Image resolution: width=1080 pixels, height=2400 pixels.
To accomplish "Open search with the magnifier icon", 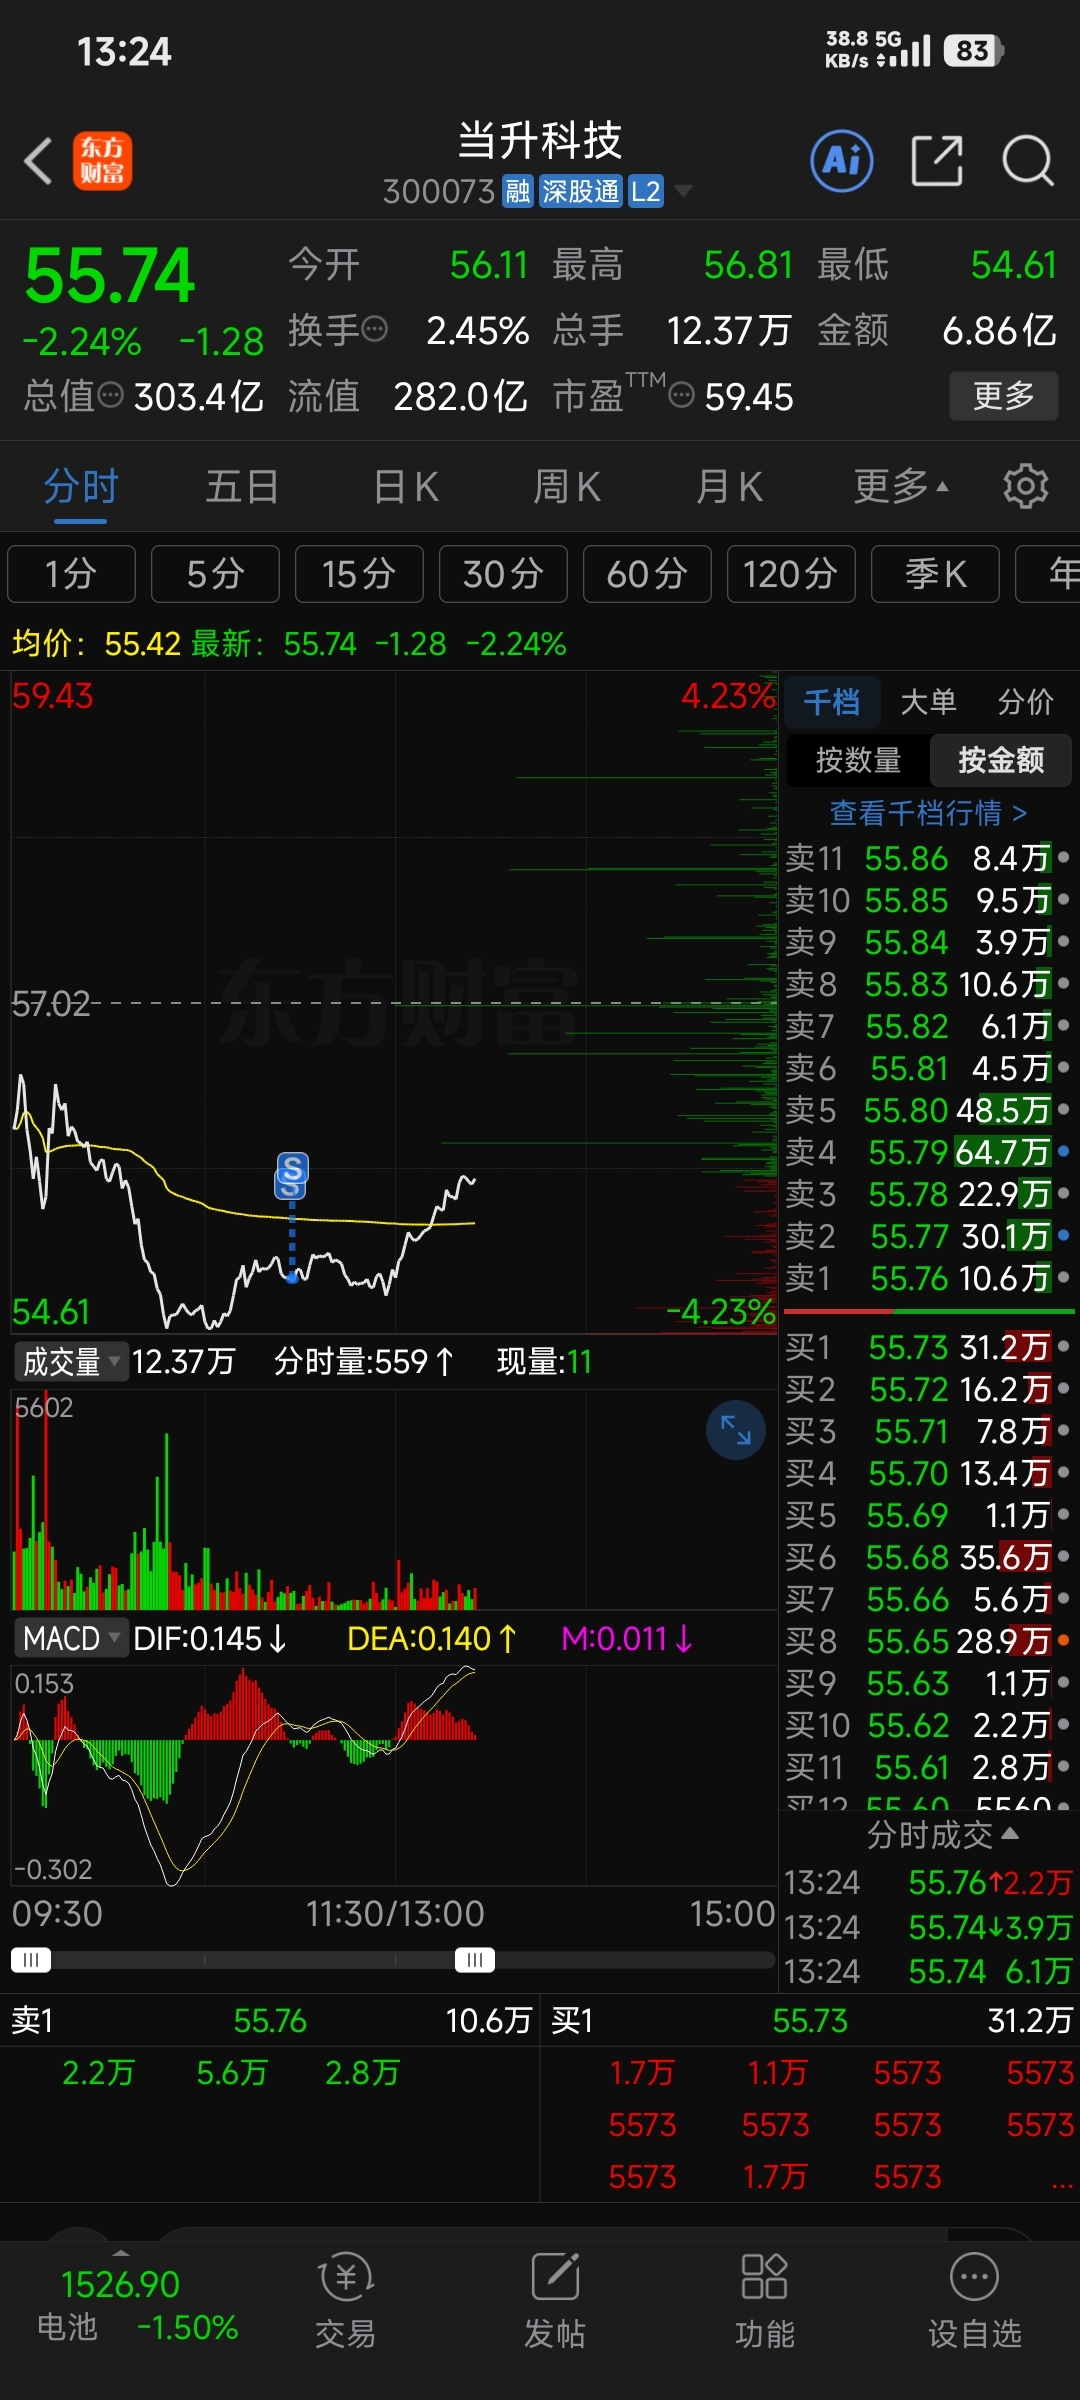I will (1027, 160).
